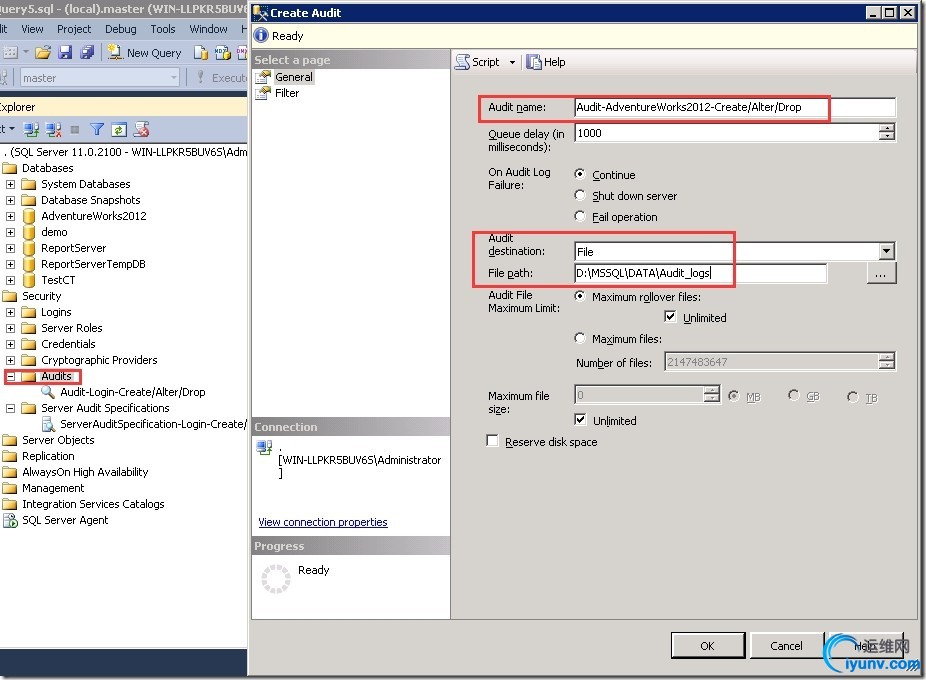
Task: Toggle the Unlimited checkbox under rollover files
Action: click(670, 317)
